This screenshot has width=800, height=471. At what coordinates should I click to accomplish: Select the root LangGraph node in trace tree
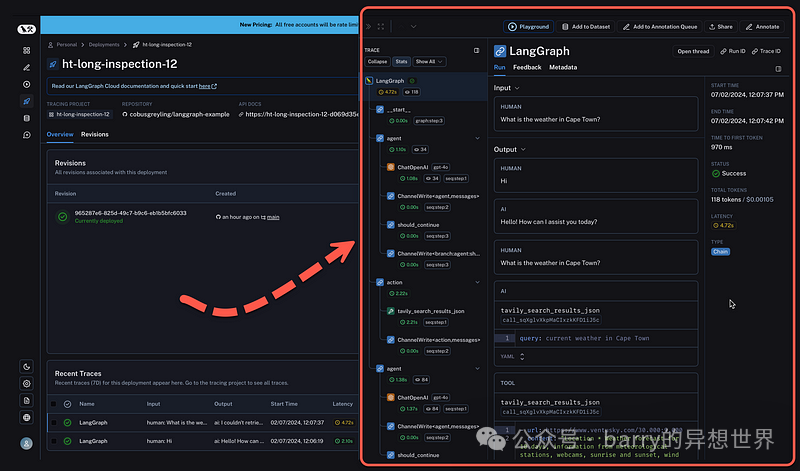(424, 86)
